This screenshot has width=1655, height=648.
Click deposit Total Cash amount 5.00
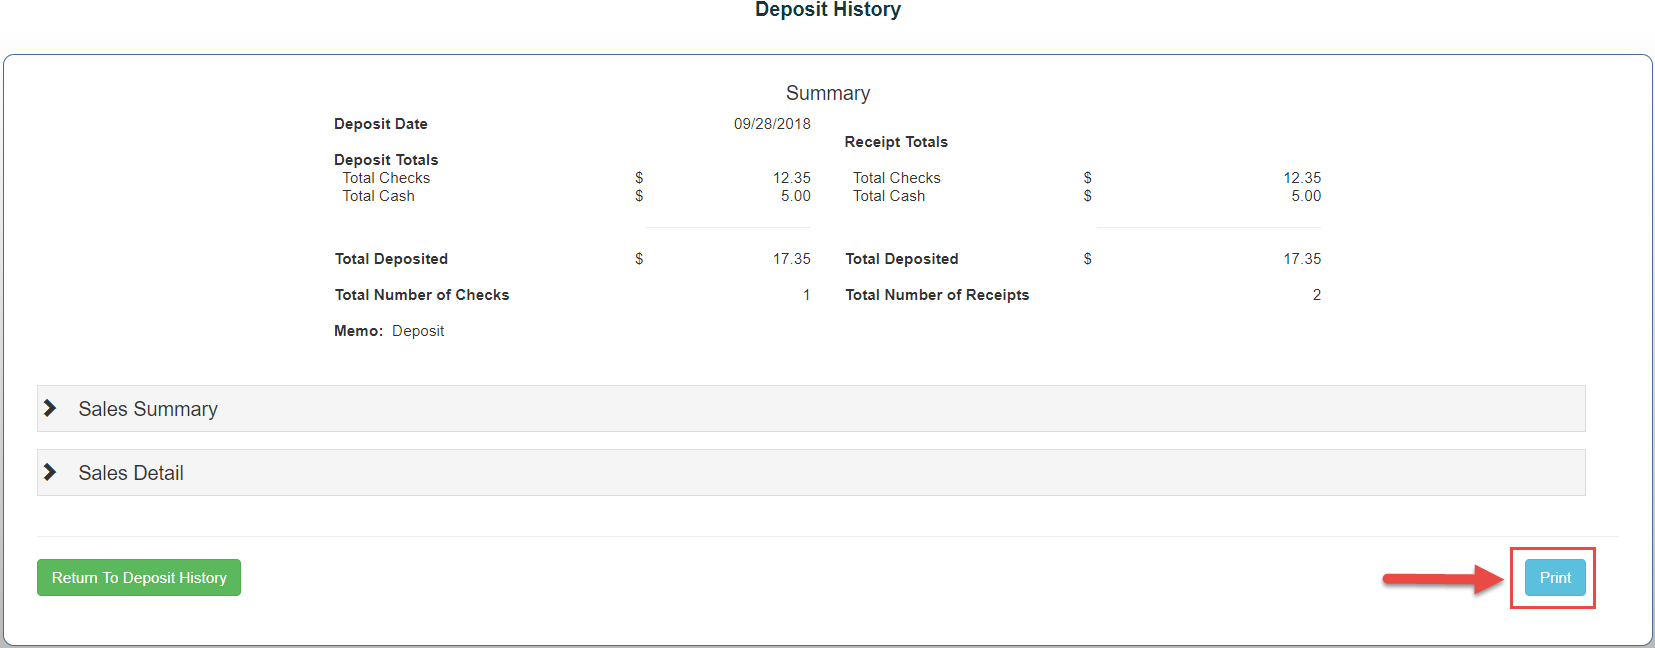click(796, 196)
